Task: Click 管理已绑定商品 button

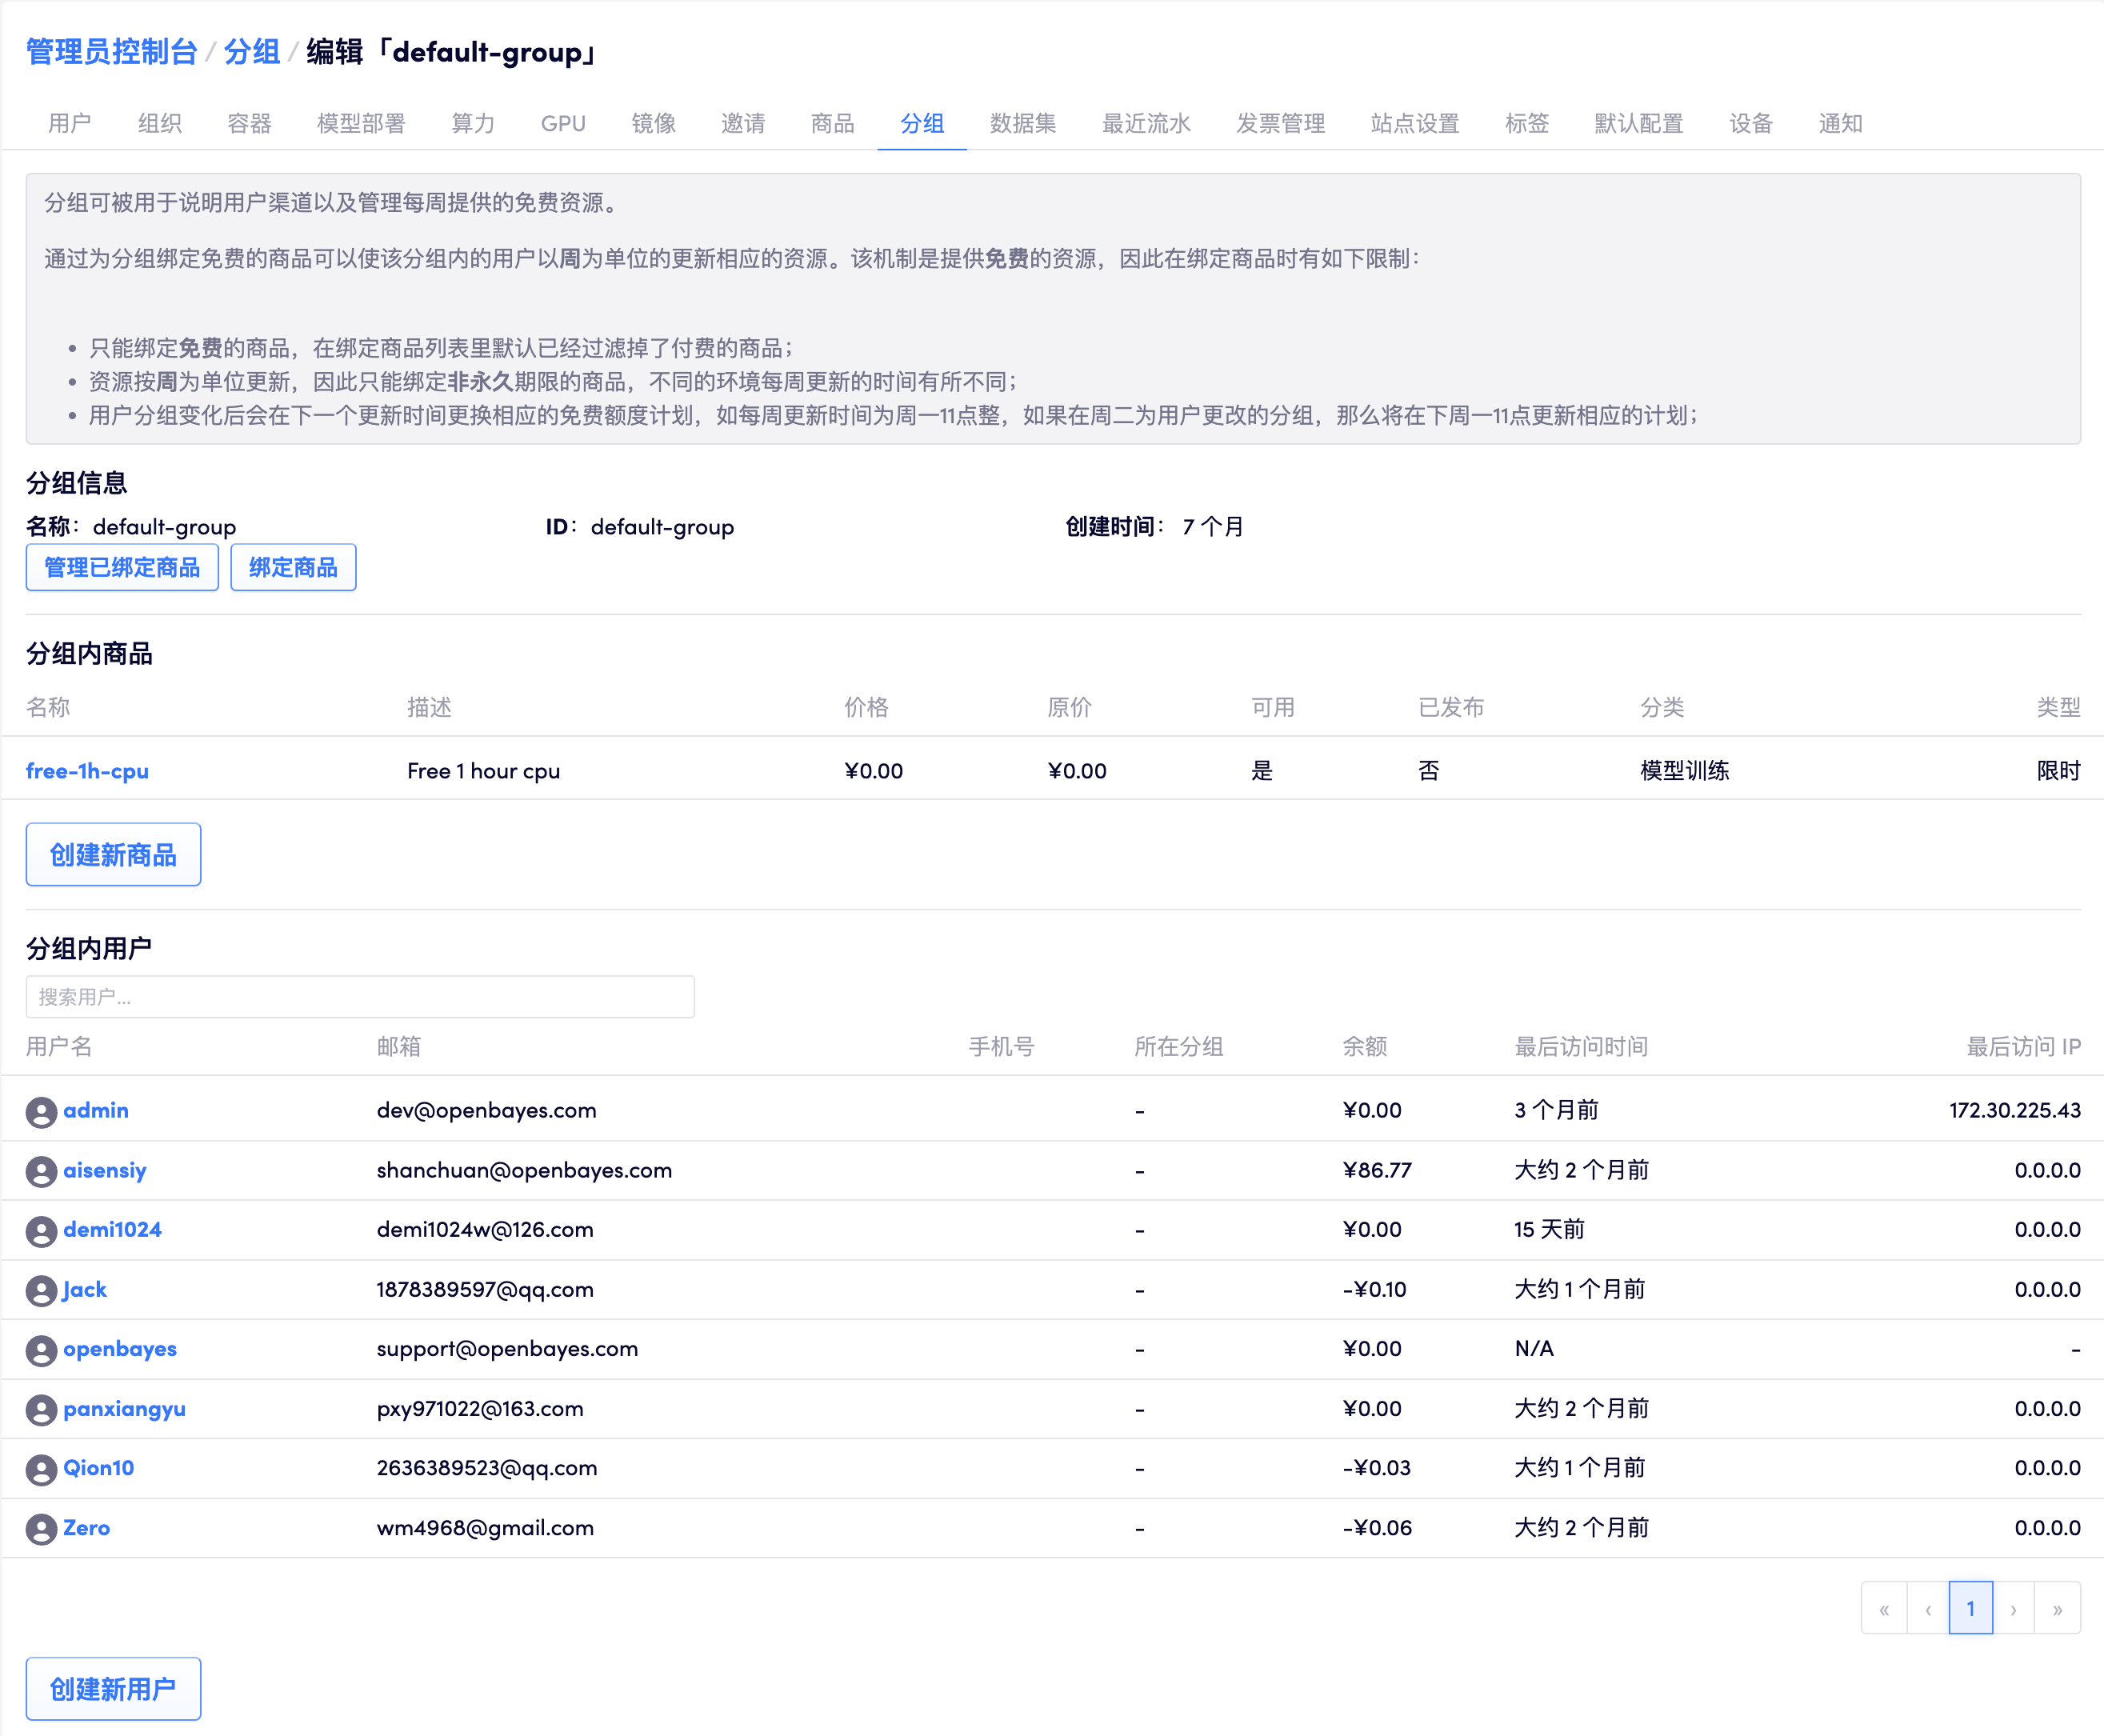Action: point(122,567)
